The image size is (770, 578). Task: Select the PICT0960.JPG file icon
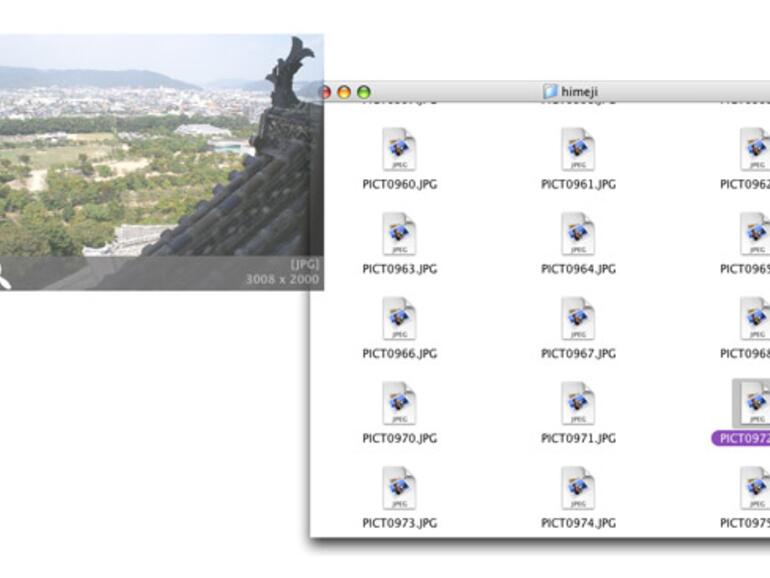pyautogui.click(x=399, y=149)
